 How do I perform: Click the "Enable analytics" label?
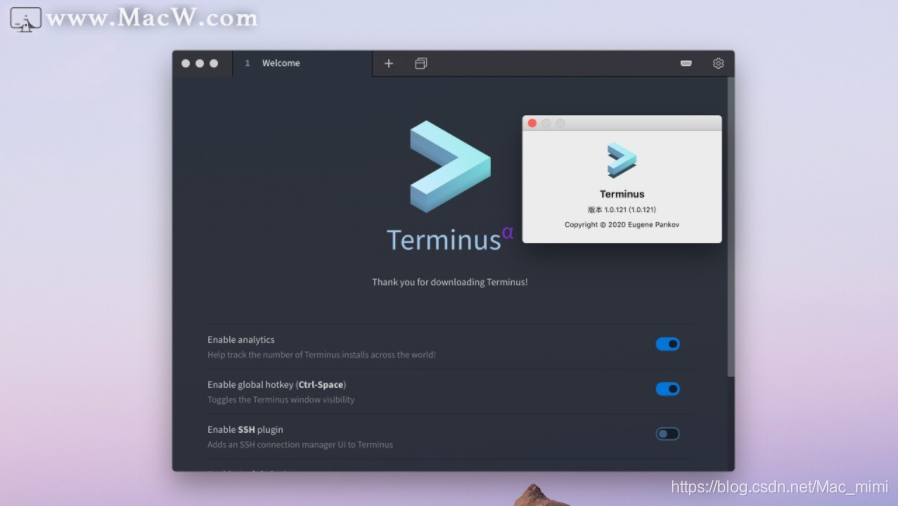coord(241,340)
